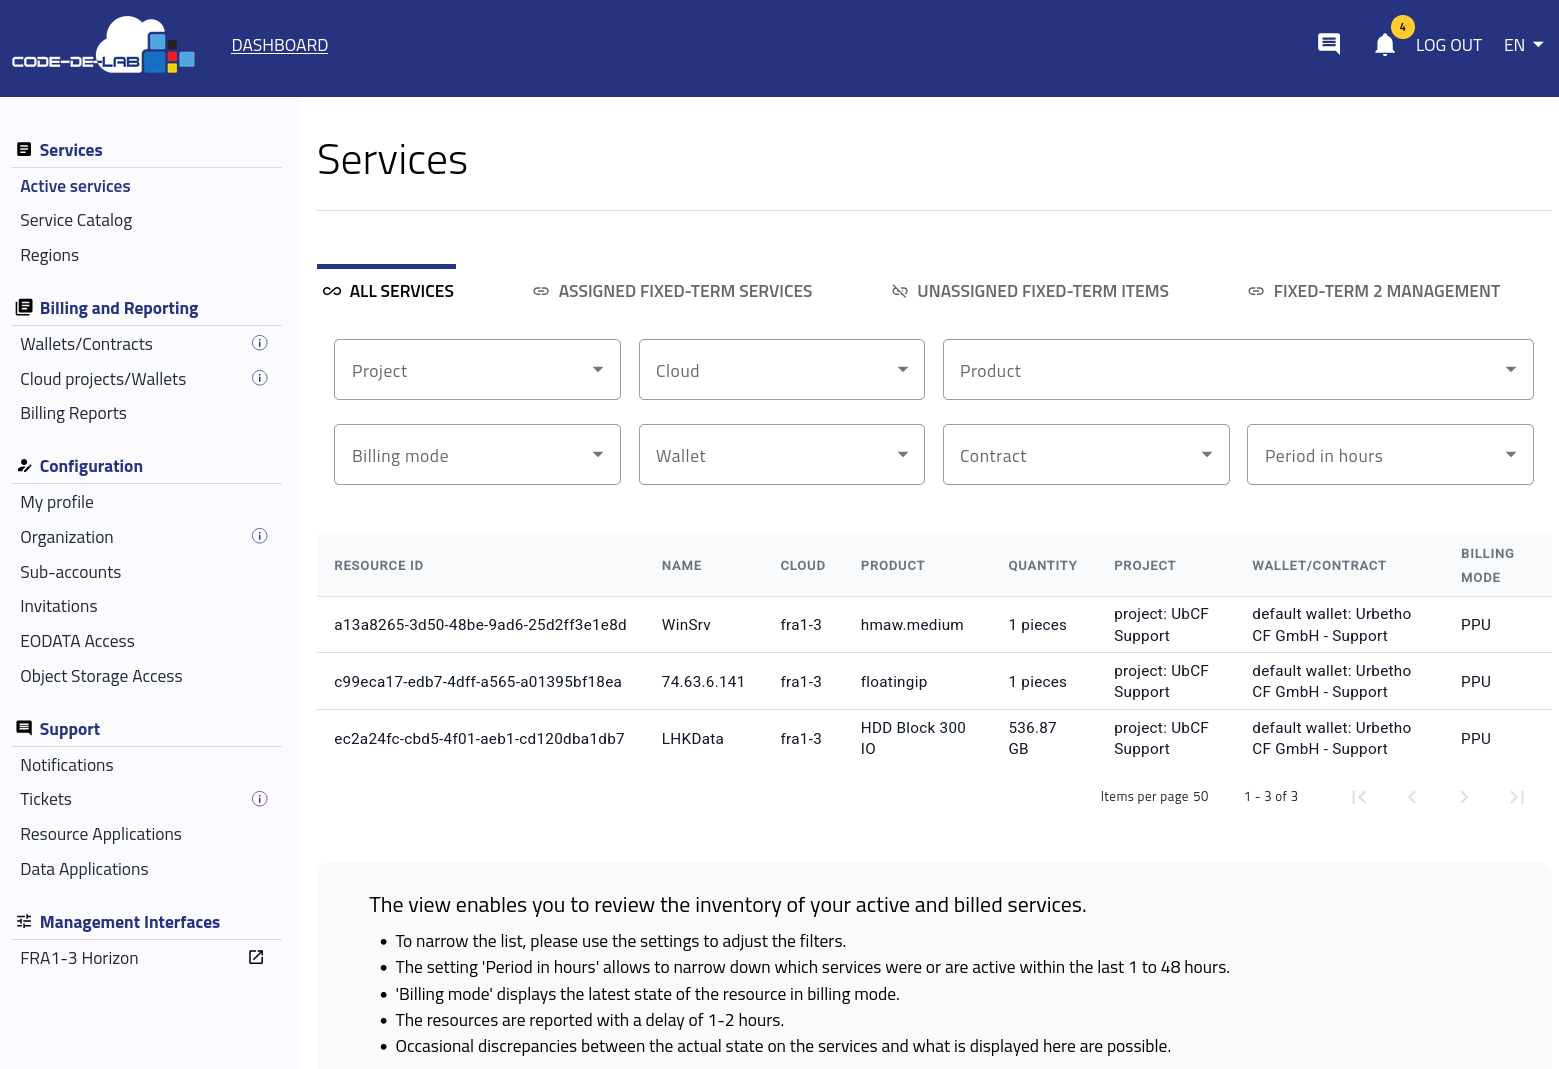The height and width of the screenshot is (1069, 1559).
Task: Open the Wallet filter dropdown
Action: [x=782, y=455]
